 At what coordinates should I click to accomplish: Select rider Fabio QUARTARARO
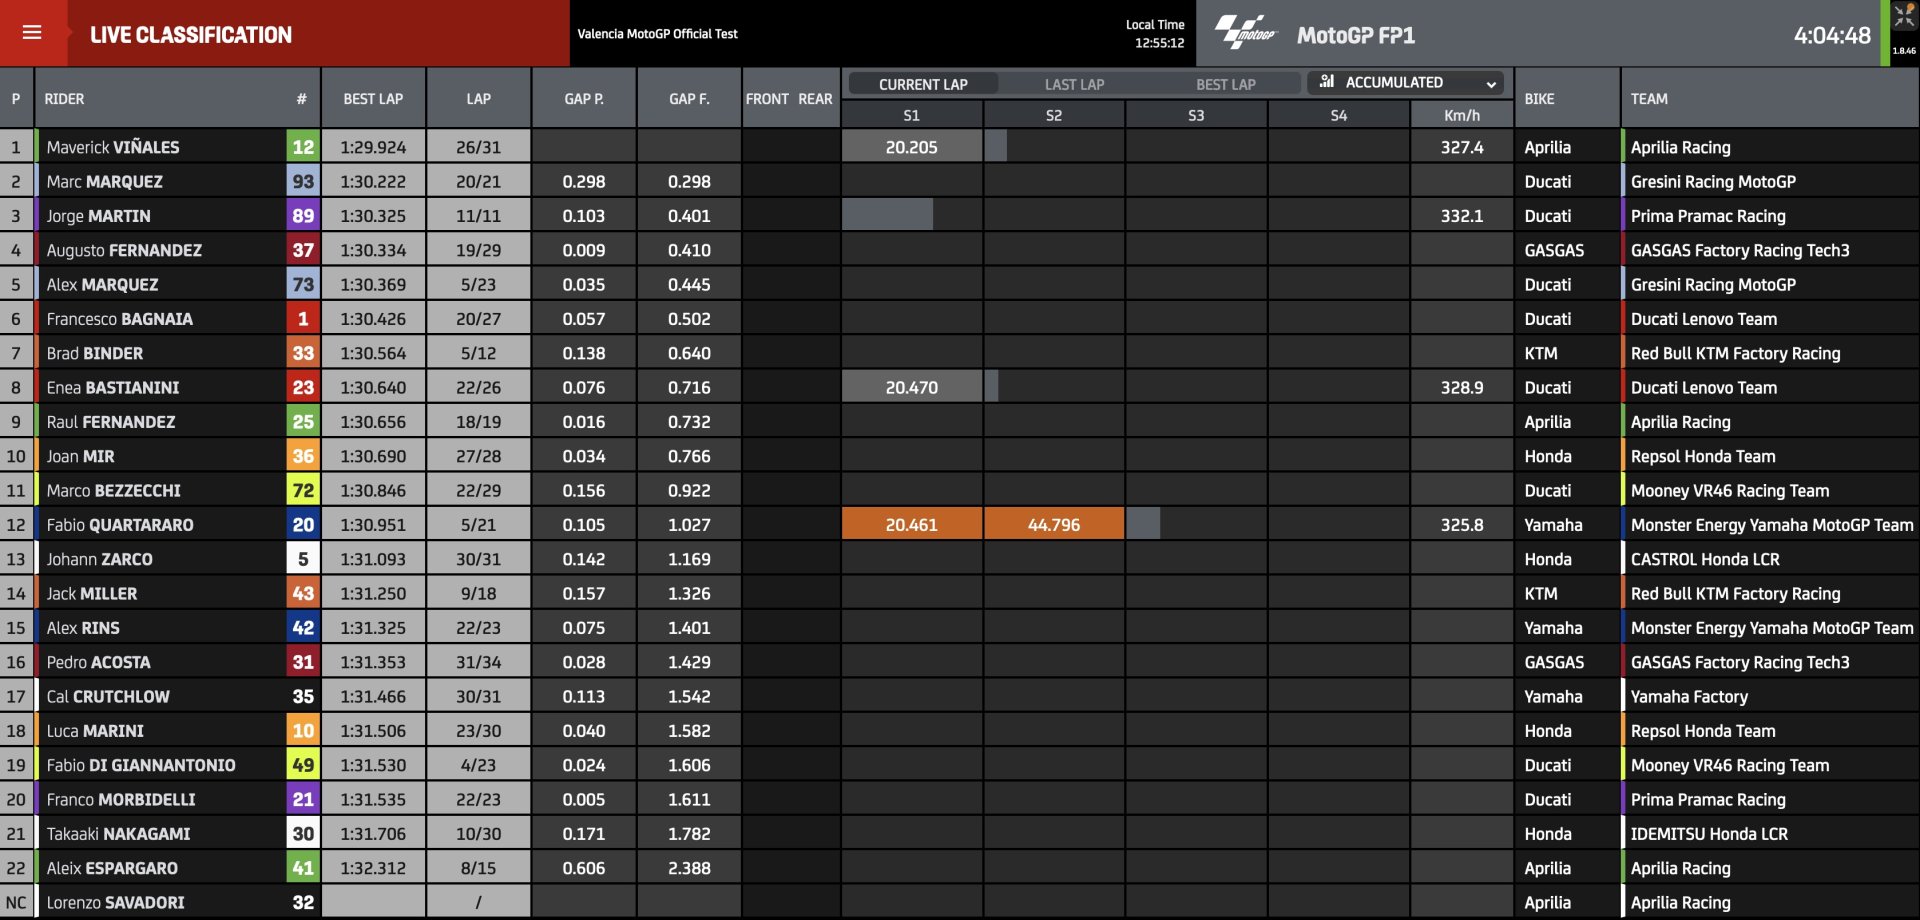(120, 525)
